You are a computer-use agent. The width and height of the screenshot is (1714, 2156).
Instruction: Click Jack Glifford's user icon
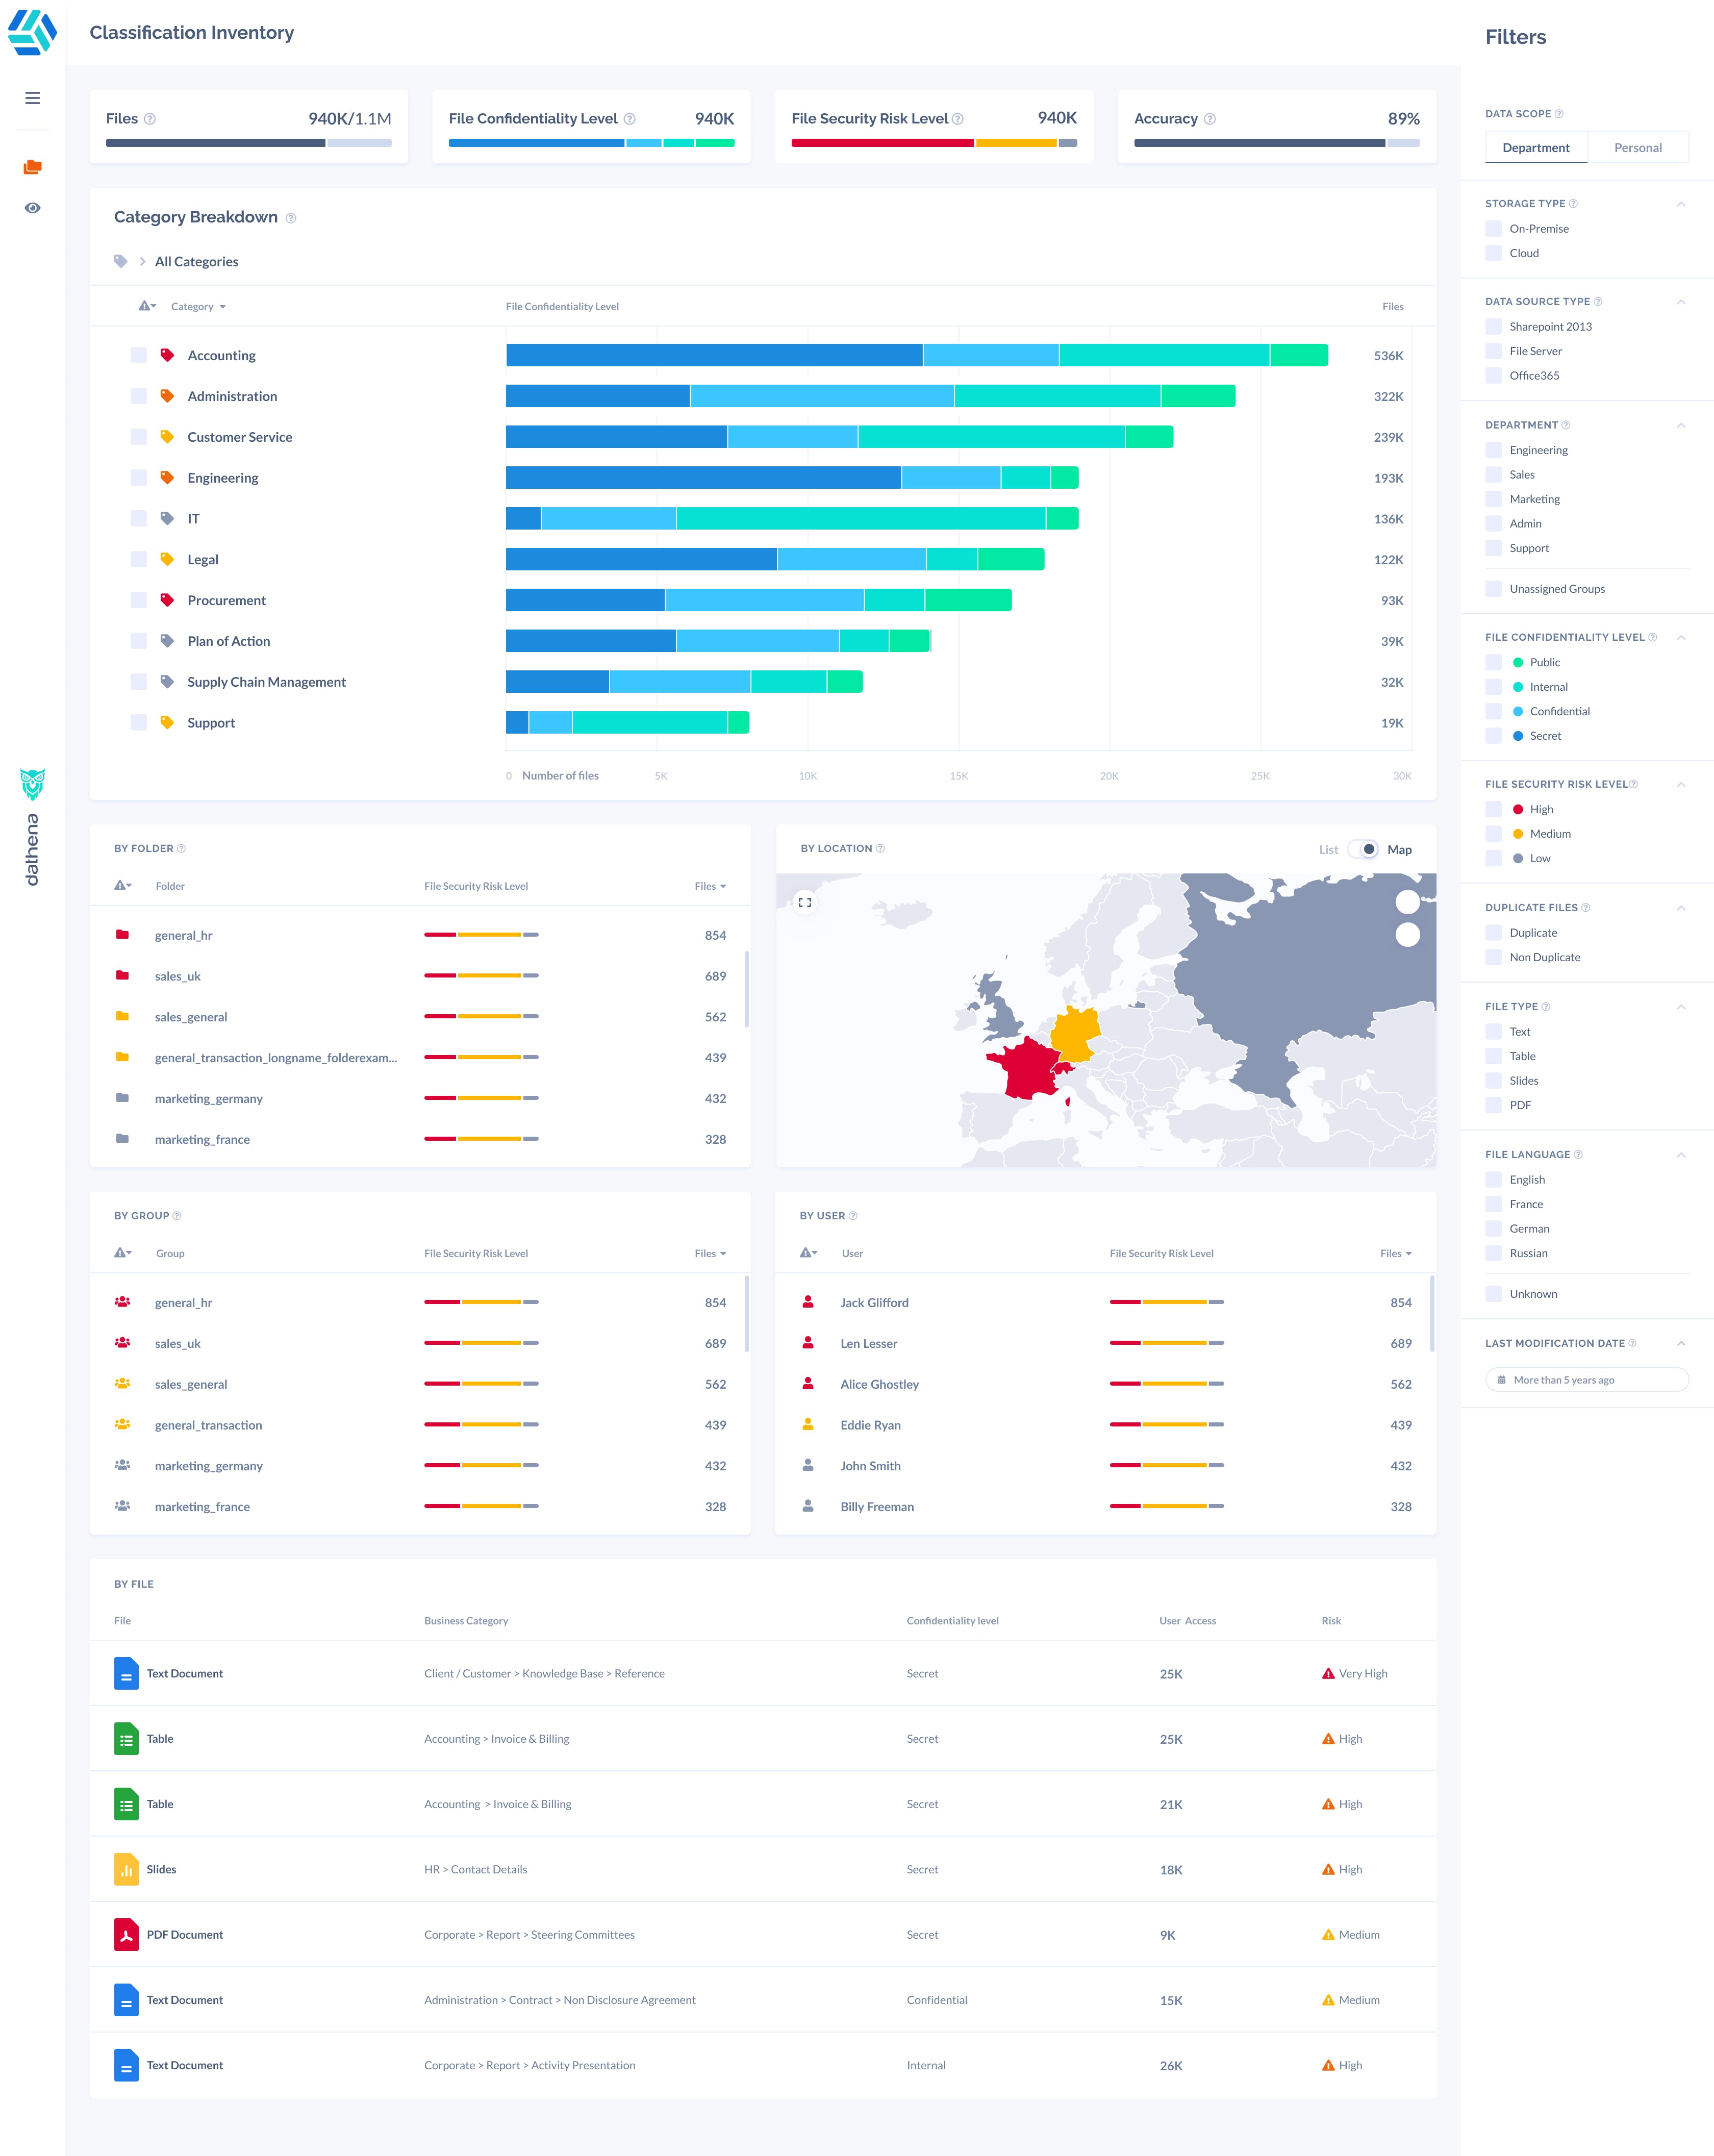[x=808, y=1302]
